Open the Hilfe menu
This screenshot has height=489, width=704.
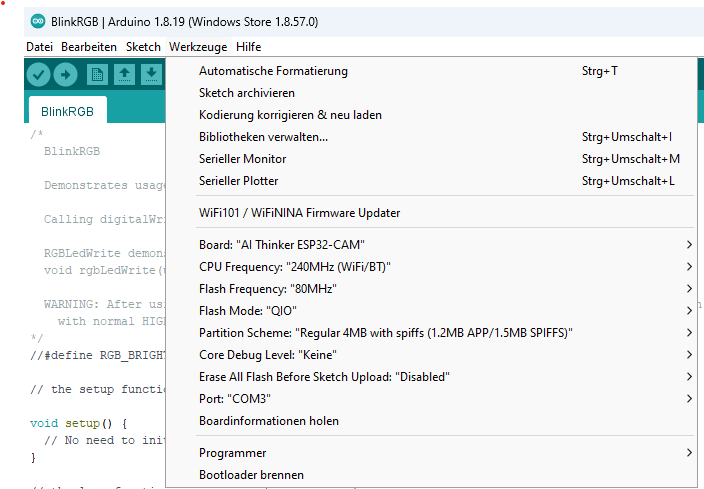(248, 47)
